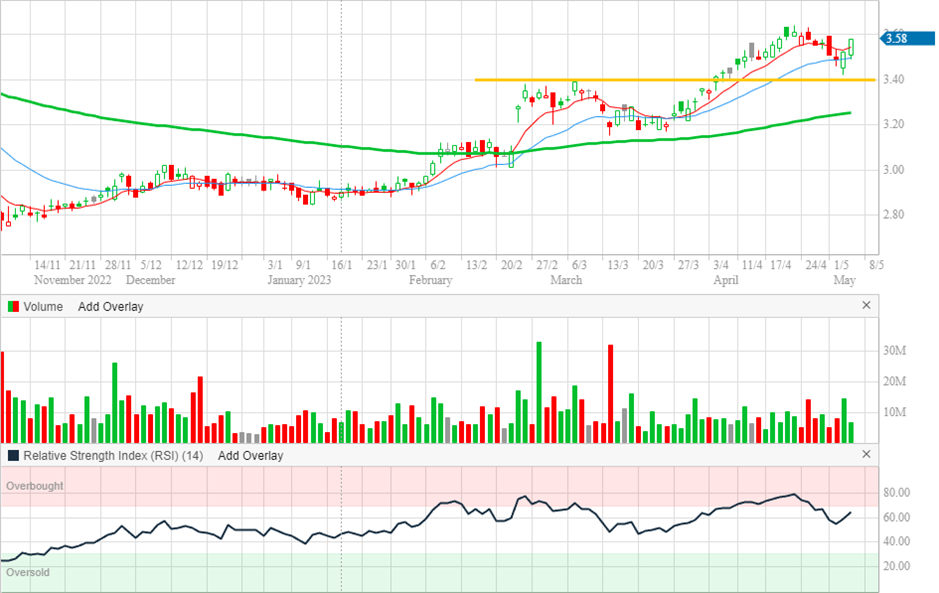Screen dimensions: 939x593
Task: Click the January 2023 label on date axis
Action: click(299, 281)
